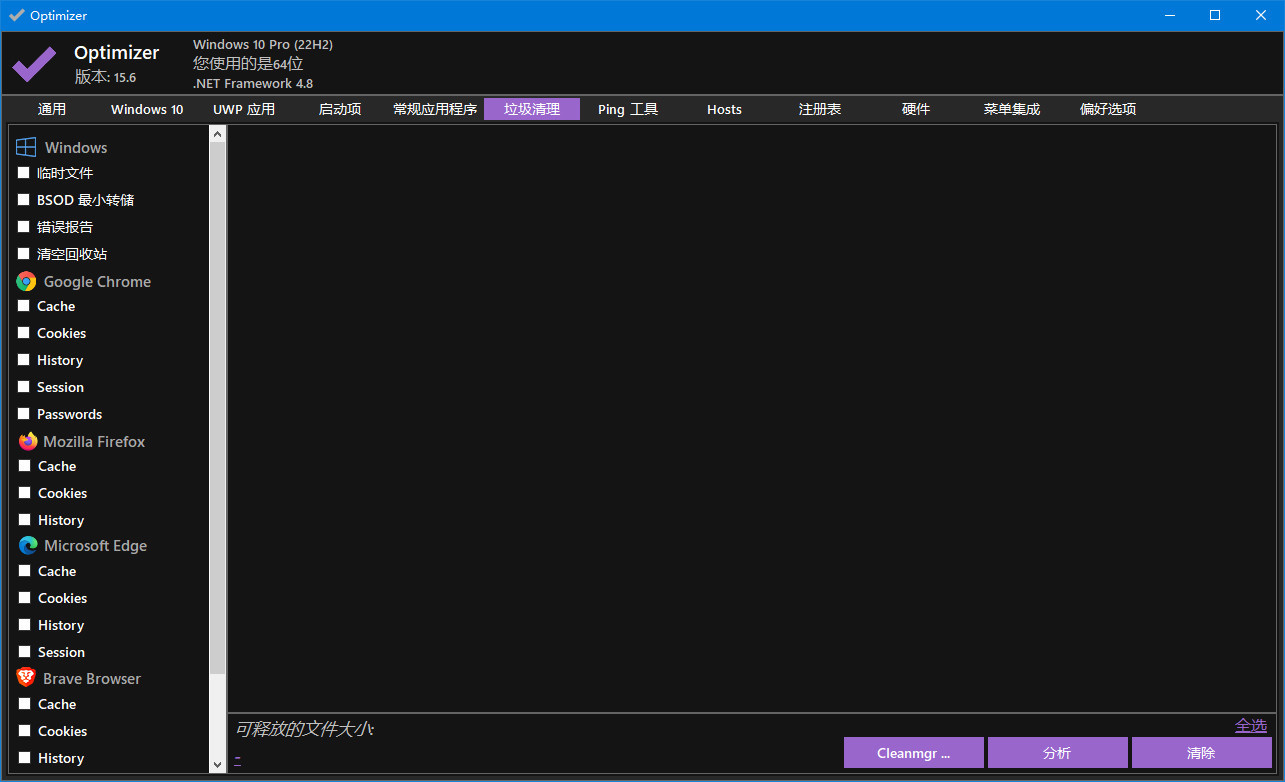Enable Brave Browser History checkbox
Screen dimensions: 1285x782
pos(24,757)
